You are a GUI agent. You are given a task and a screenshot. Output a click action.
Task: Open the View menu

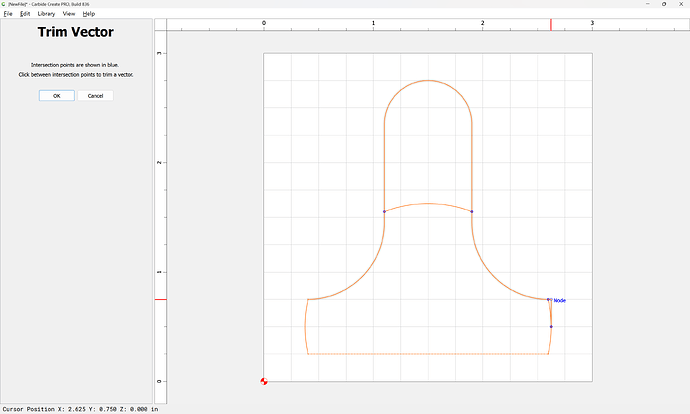pos(68,14)
